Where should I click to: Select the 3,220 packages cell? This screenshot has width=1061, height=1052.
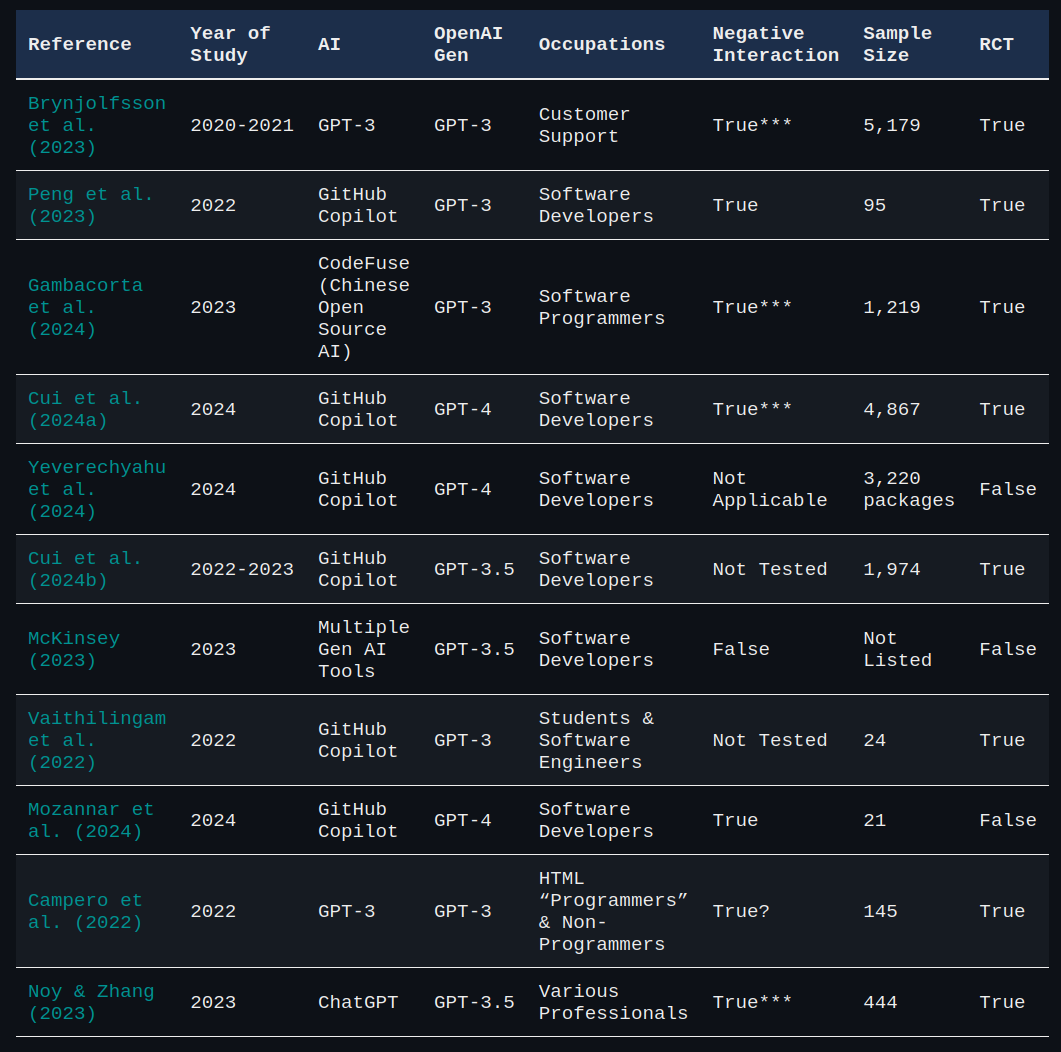coord(909,489)
